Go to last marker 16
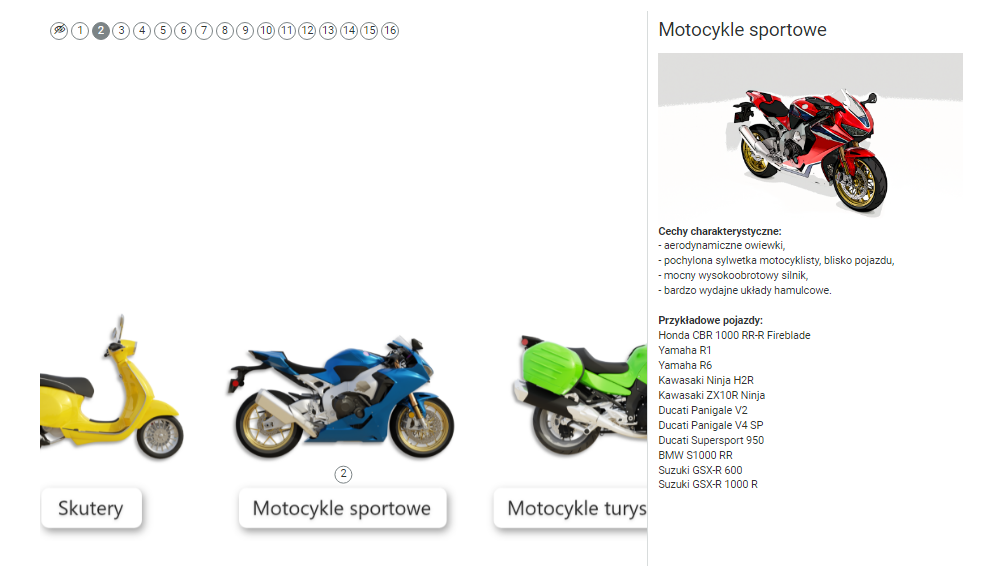 point(390,31)
